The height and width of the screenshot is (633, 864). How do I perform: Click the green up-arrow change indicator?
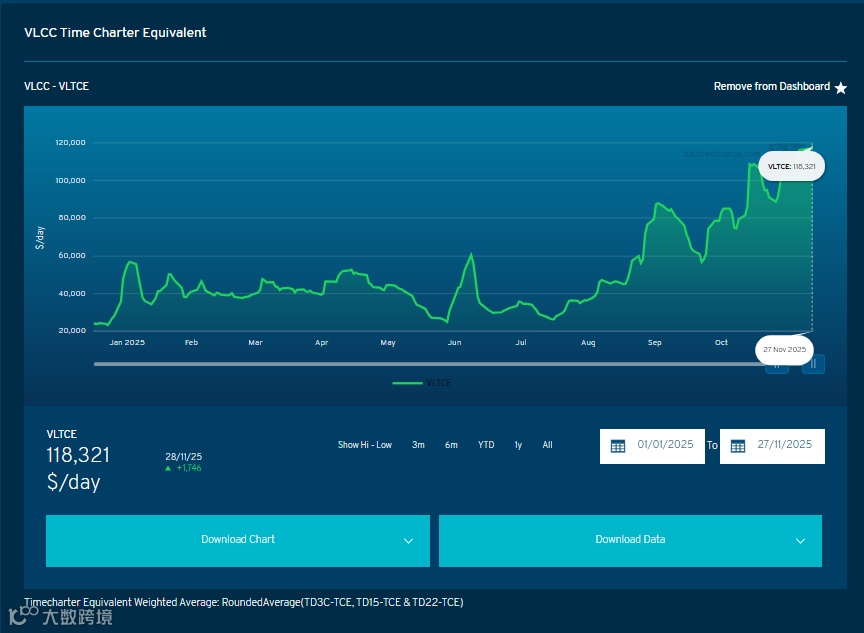pyautogui.click(x=168, y=468)
